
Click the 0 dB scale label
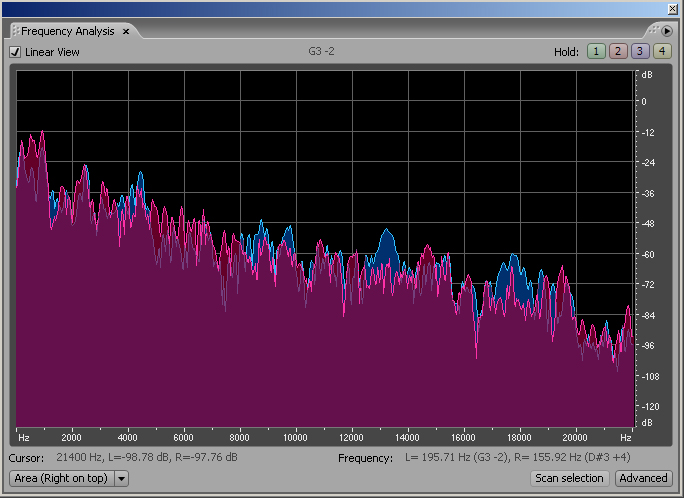pyautogui.click(x=644, y=102)
